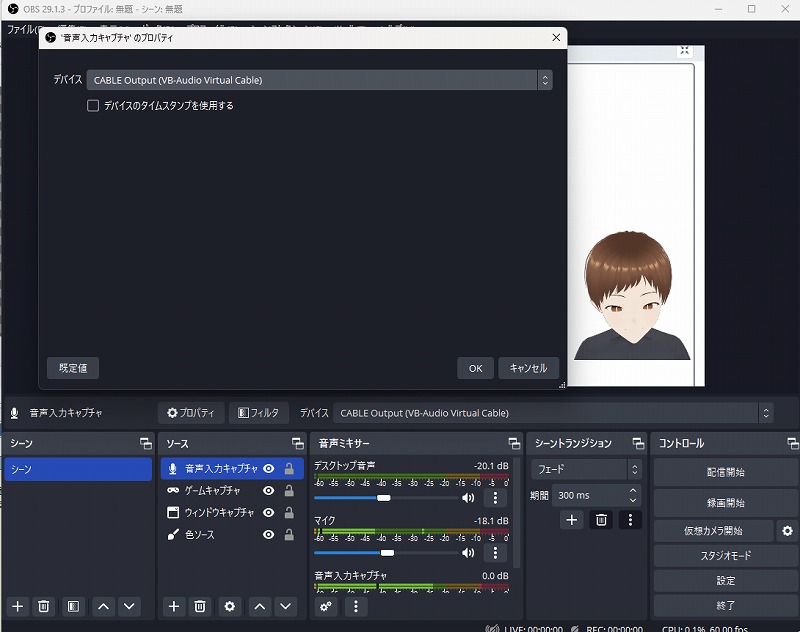Open ファイル menu
This screenshot has width=800, height=632.
[22, 30]
